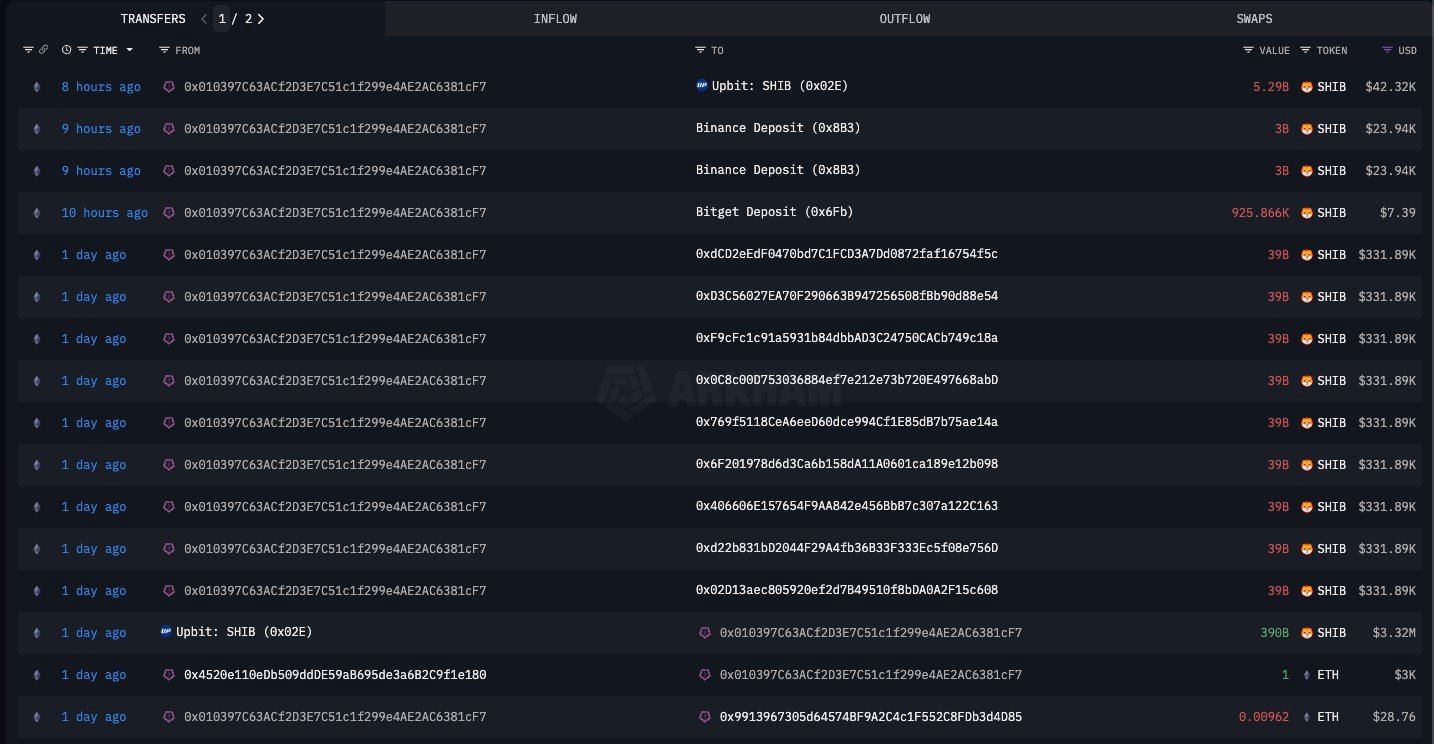Open the chain filter icon in header
This screenshot has width=1434, height=744.
pos(28,50)
